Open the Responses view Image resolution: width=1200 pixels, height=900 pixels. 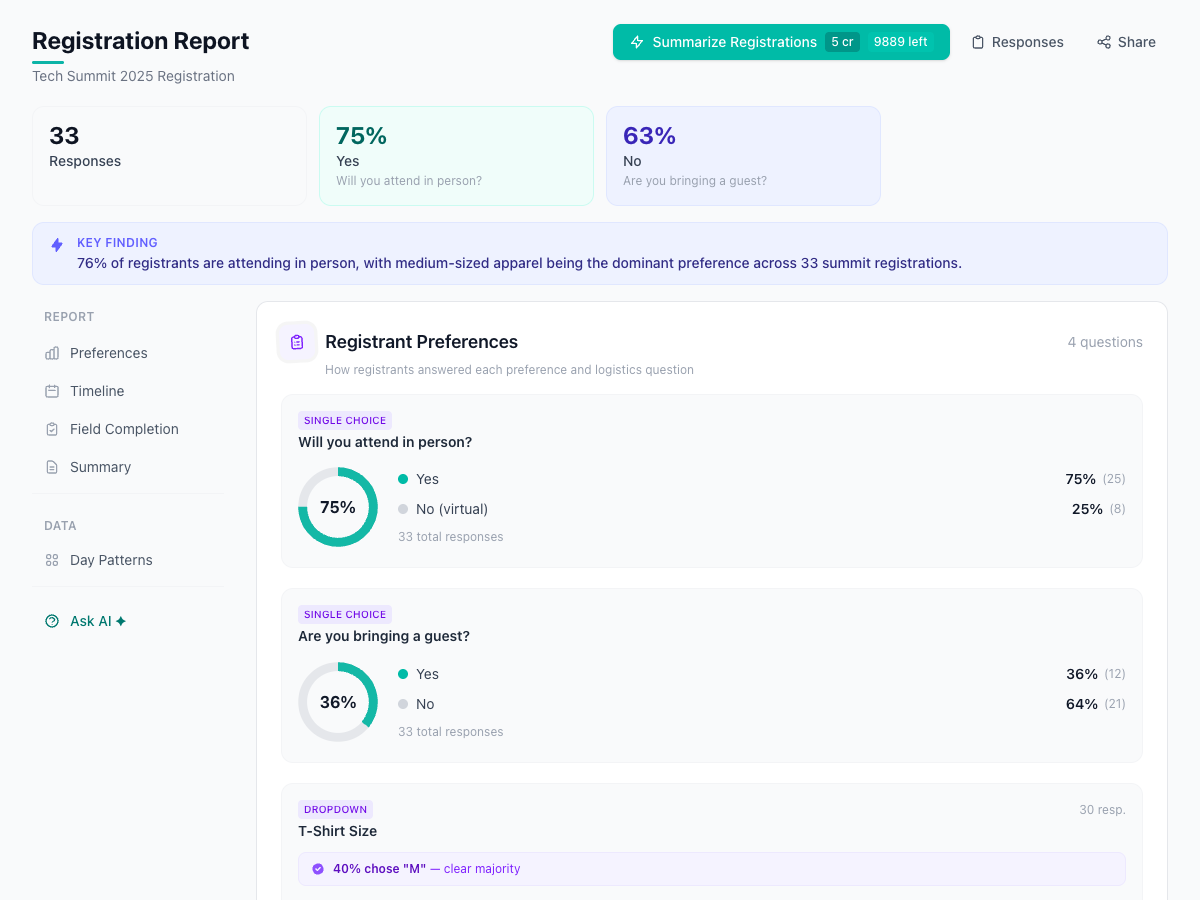pos(1017,42)
